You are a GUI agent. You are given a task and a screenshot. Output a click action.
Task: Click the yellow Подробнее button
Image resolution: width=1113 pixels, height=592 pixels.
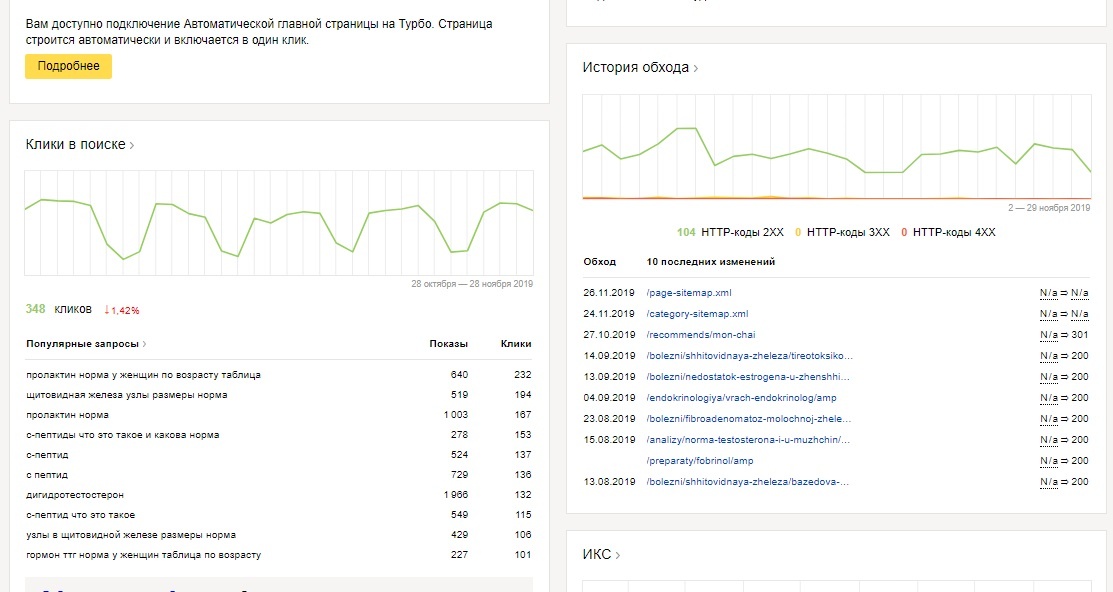(68, 66)
